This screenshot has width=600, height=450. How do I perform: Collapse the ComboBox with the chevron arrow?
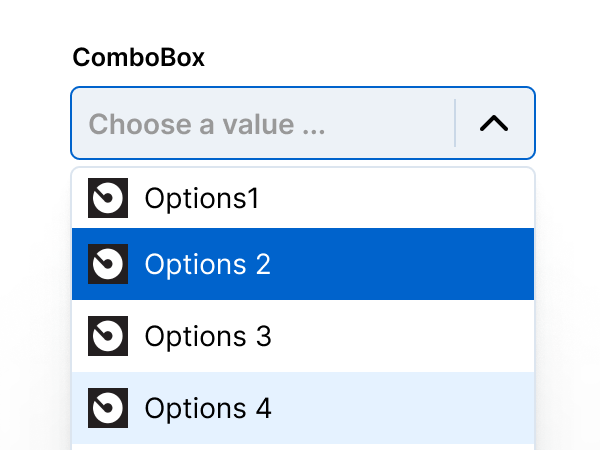(x=494, y=123)
